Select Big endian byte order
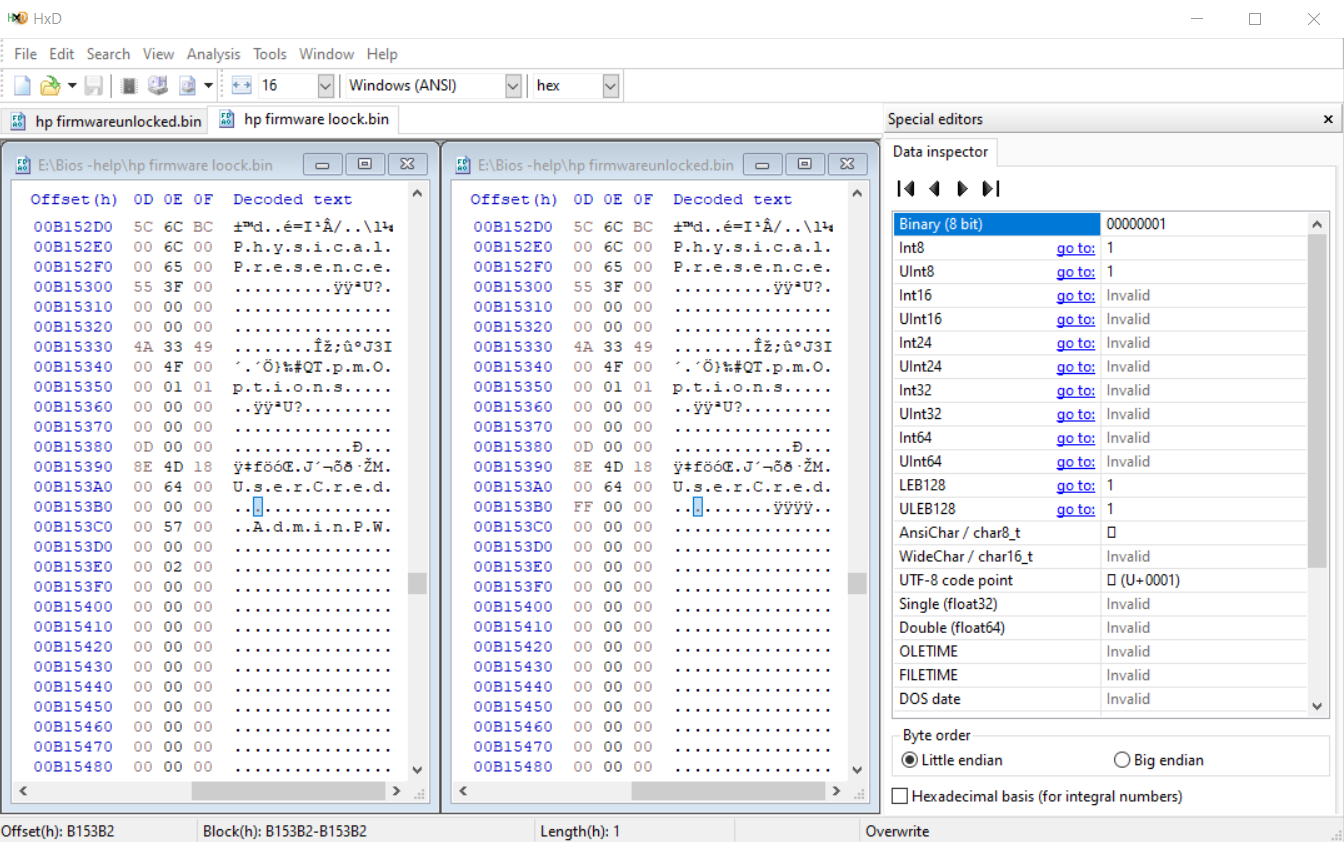 coord(1122,760)
